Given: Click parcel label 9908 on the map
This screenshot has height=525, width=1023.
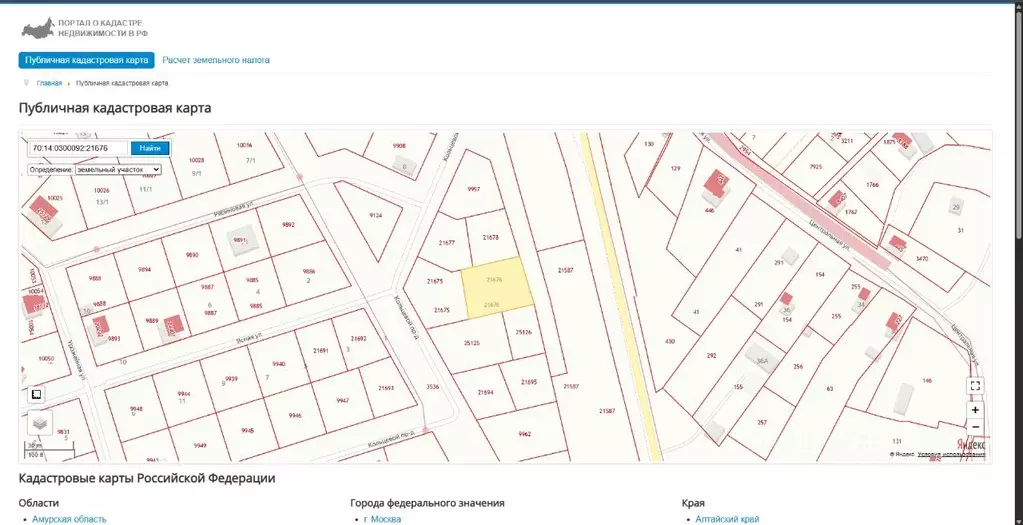Looking at the screenshot, I should click(399, 146).
